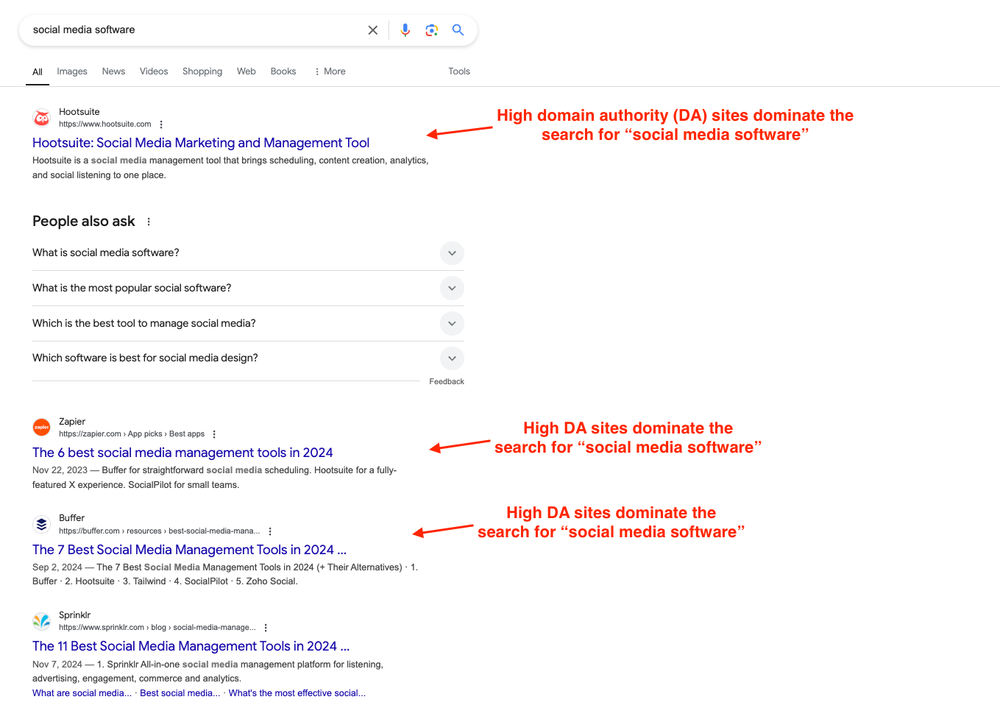Click inside the "social media software" search field
Image resolution: width=1000 pixels, height=711 pixels.
(191, 30)
